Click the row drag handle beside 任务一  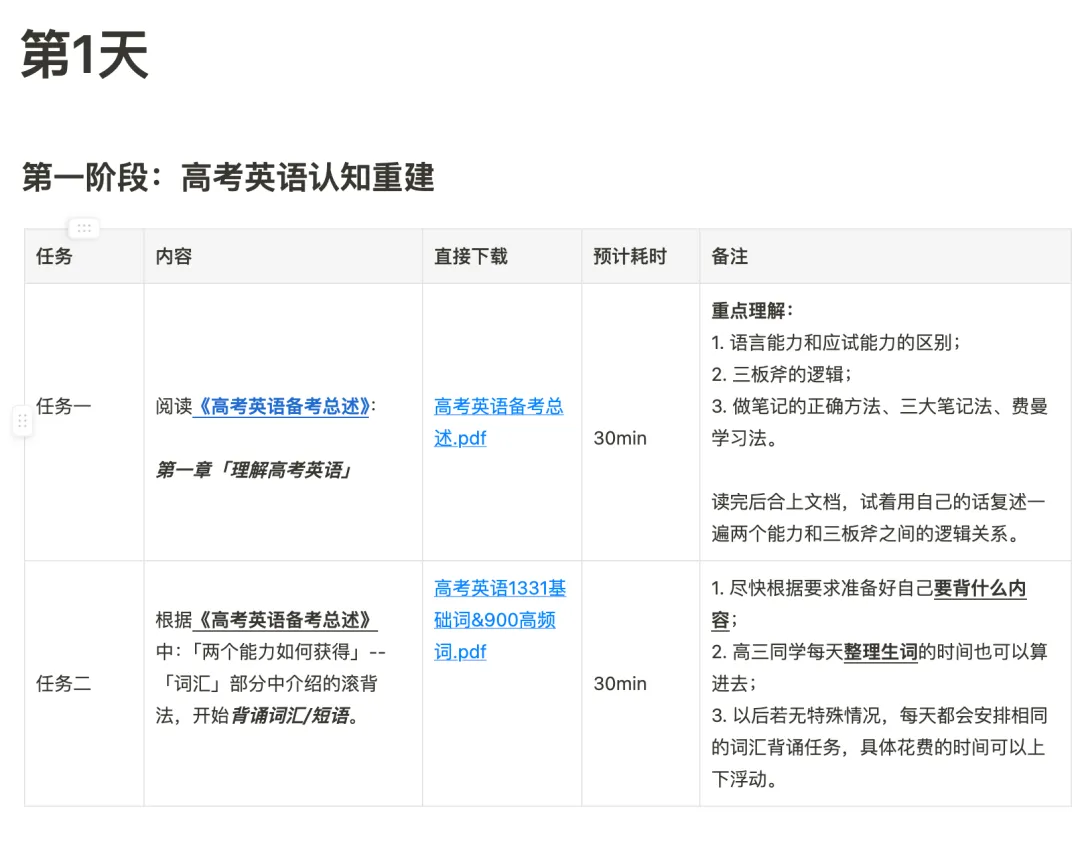click(x=22, y=421)
